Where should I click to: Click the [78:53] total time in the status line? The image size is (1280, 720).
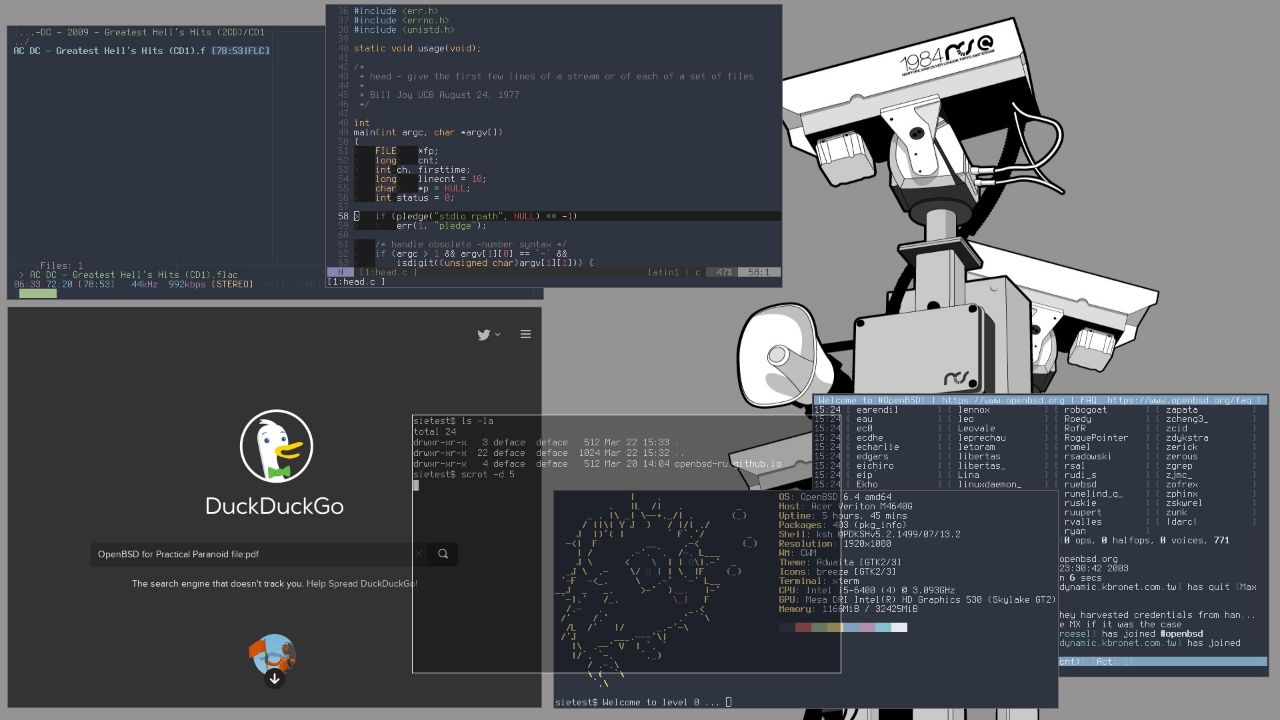pos(99,284)
